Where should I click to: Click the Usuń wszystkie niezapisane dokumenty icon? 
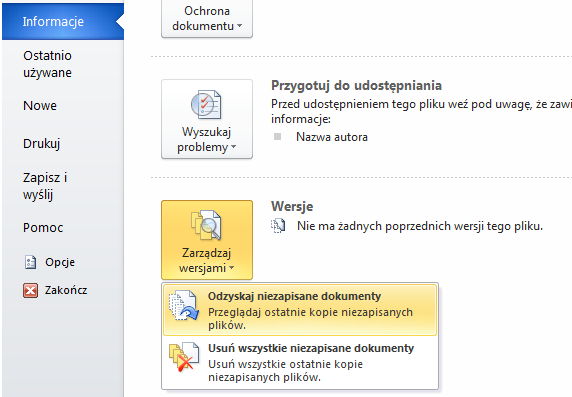coord(184,357)
